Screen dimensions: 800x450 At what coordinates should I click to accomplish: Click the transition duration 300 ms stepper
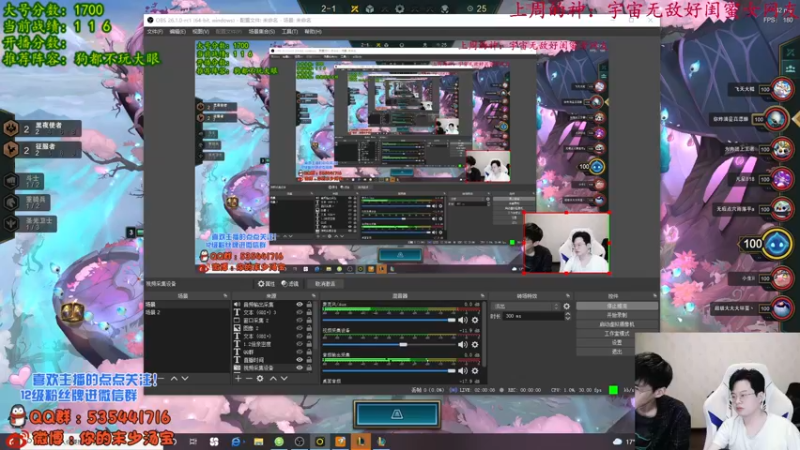pos(568,316)
